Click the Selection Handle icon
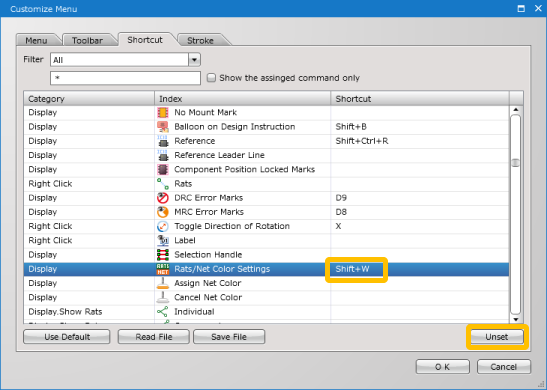 (163, 255)
